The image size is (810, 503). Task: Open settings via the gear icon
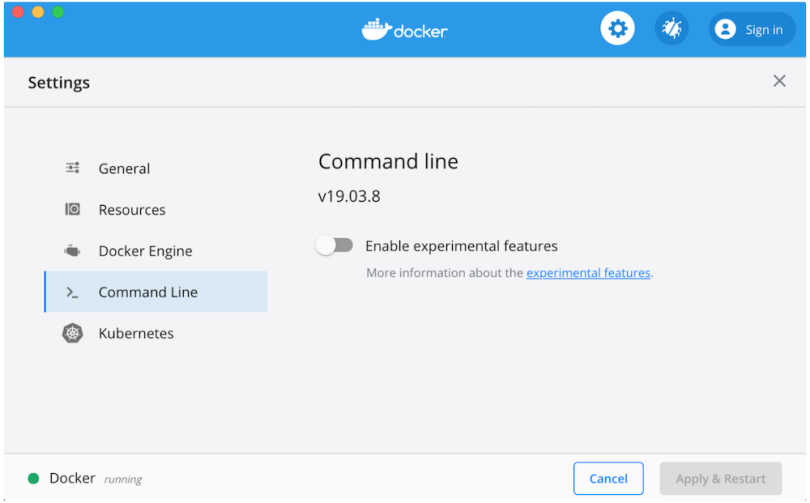[617, 28]
